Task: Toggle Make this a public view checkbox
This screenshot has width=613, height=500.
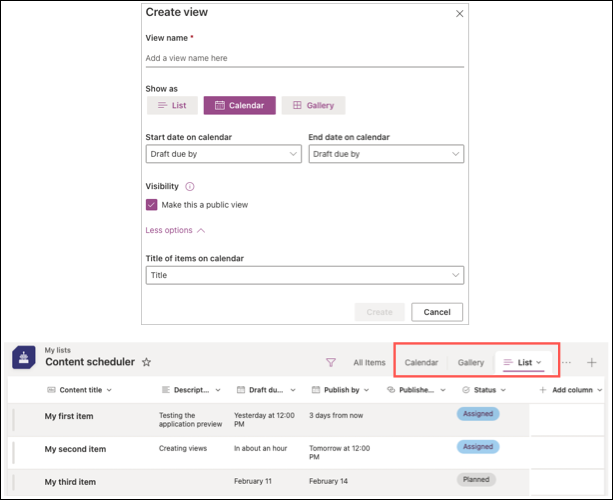Action: 152,205
